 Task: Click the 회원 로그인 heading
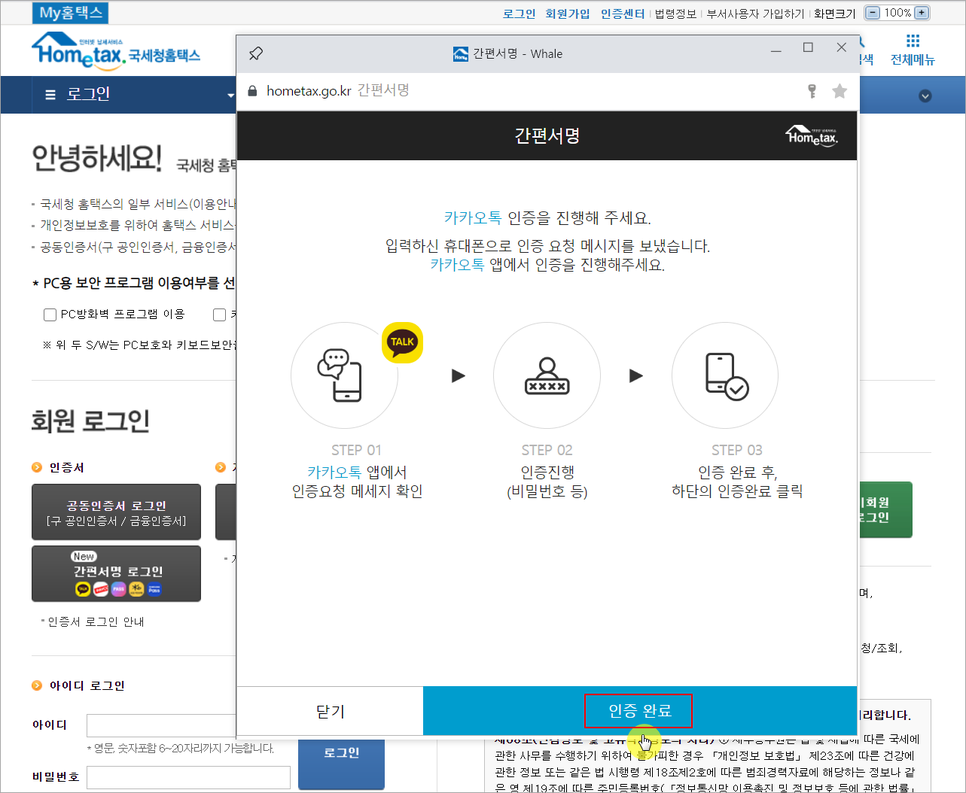(x=91, y=421)
